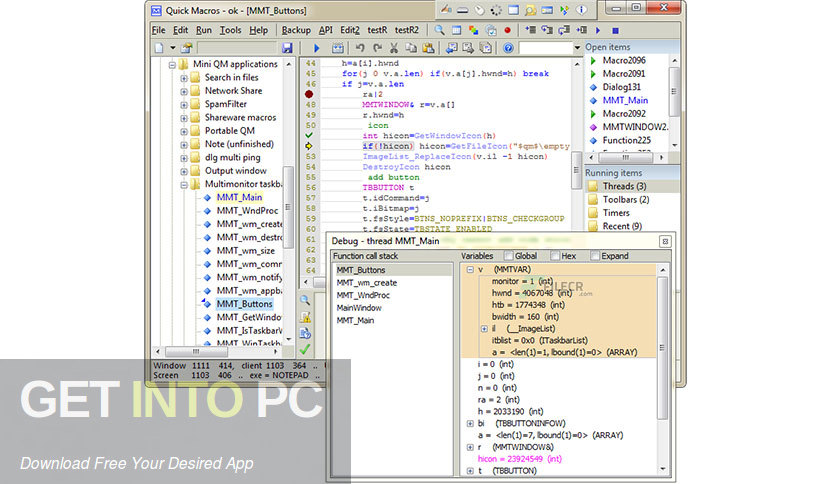Expand the Network Share folder
Image resolution: width=836 pixels, height=484 pixels.
(x=183, y=91)
